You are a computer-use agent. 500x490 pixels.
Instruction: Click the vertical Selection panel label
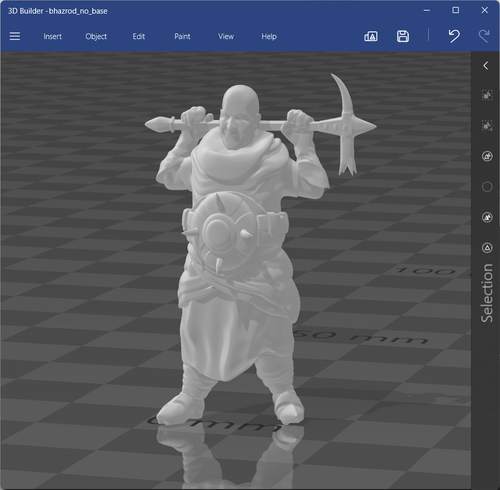coord(487,293)
